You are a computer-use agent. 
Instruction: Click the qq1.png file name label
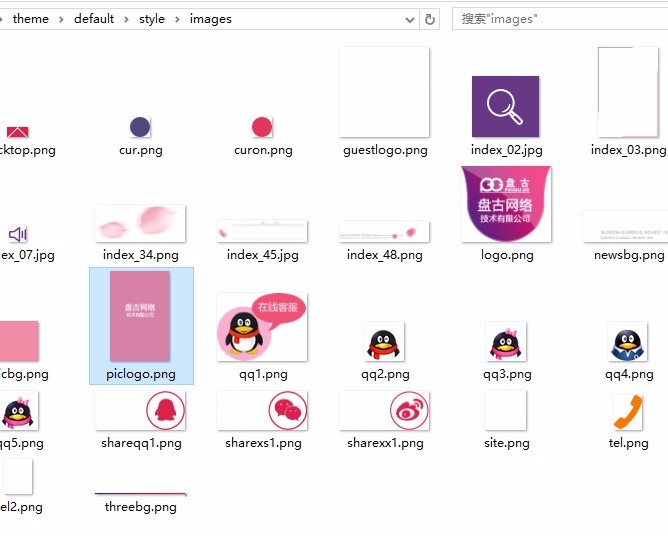point(263,374)
